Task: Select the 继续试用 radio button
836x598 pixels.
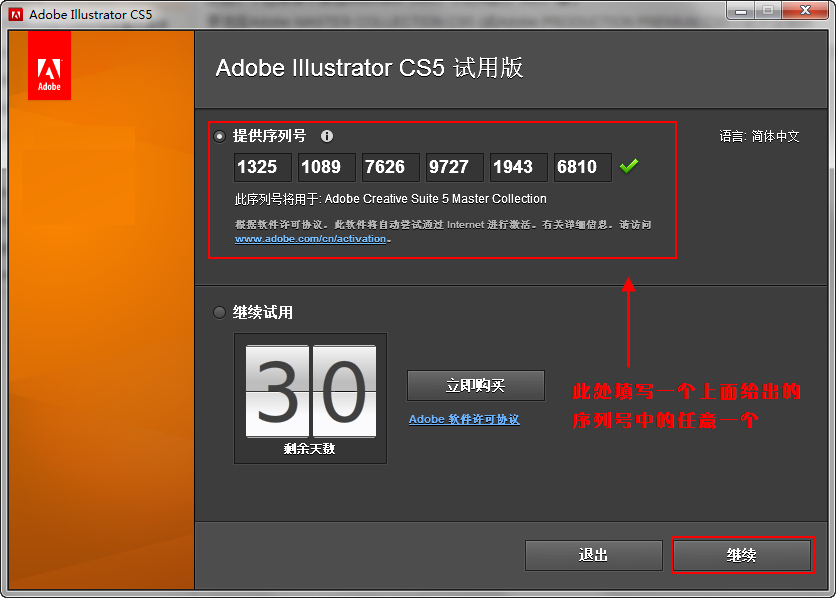Action: [219, 312]
